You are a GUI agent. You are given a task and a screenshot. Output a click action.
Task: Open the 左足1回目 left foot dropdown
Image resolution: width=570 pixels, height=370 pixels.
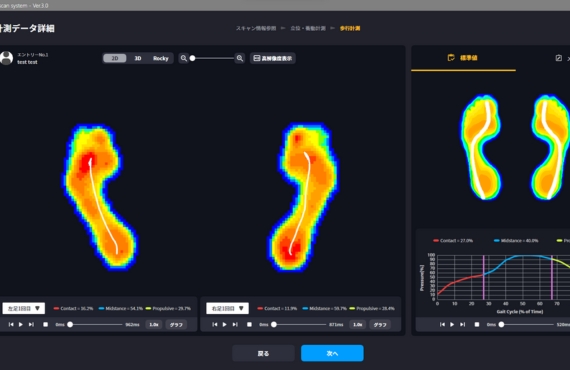24,308
